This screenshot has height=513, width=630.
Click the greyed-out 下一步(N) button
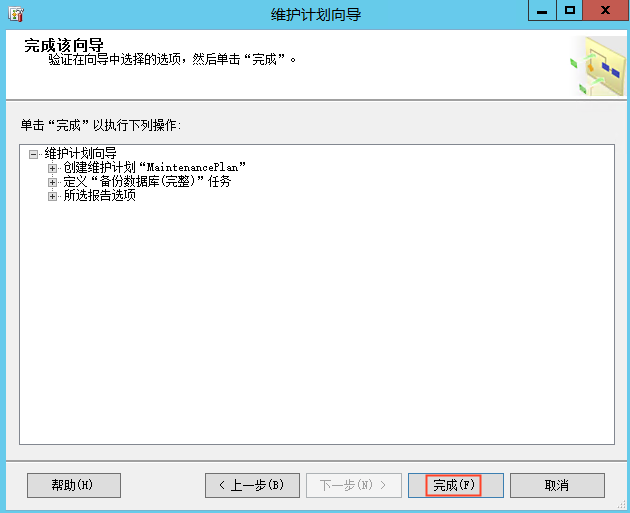[354, 485]
